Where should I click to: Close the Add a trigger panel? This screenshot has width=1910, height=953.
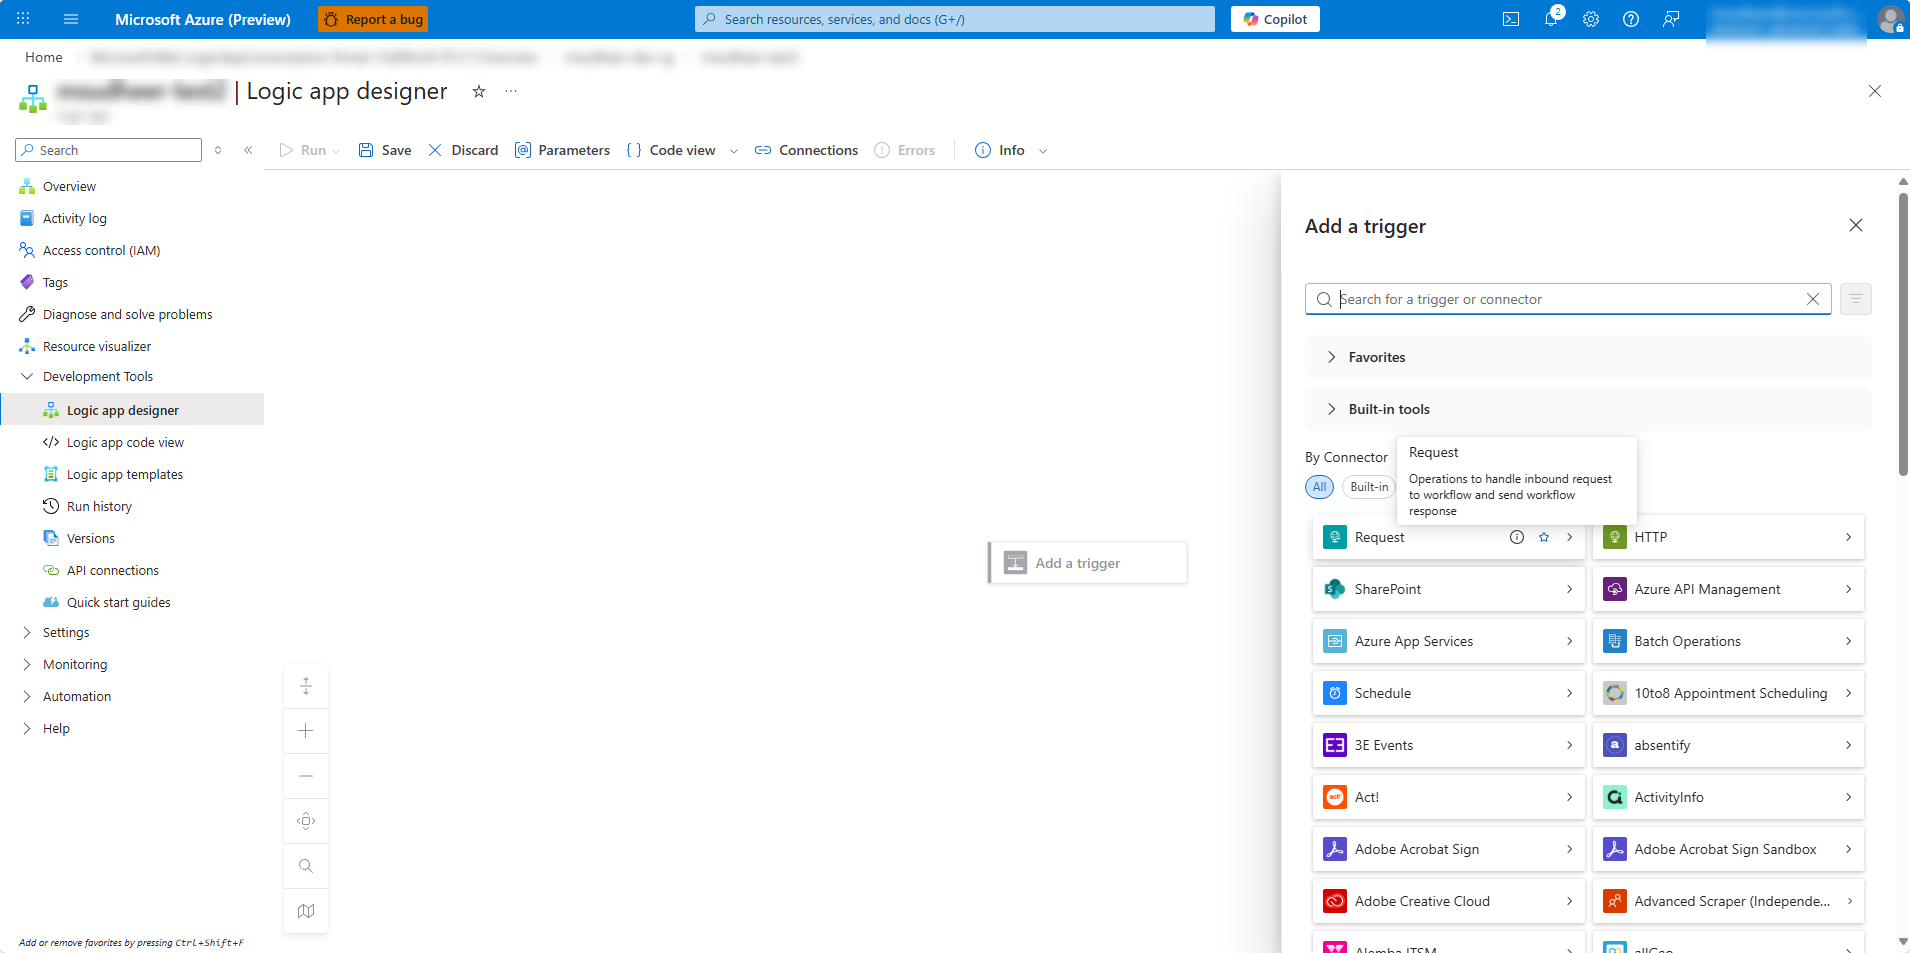[1856, 225]
